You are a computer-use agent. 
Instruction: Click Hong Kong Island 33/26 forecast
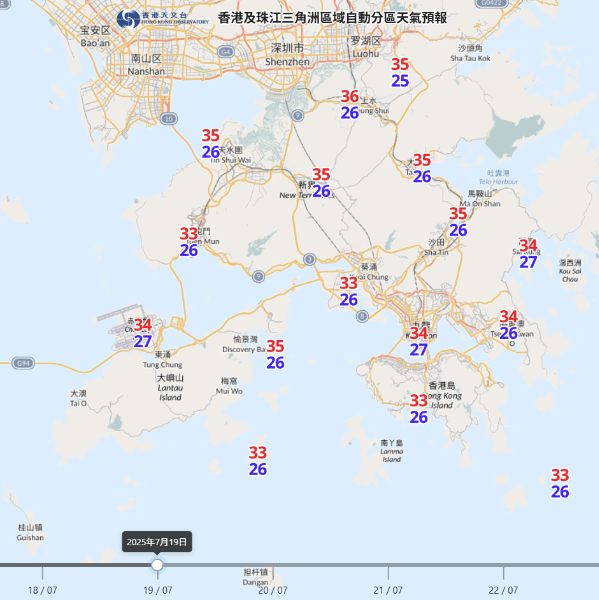pyautogui.click(x=419, y=409)
